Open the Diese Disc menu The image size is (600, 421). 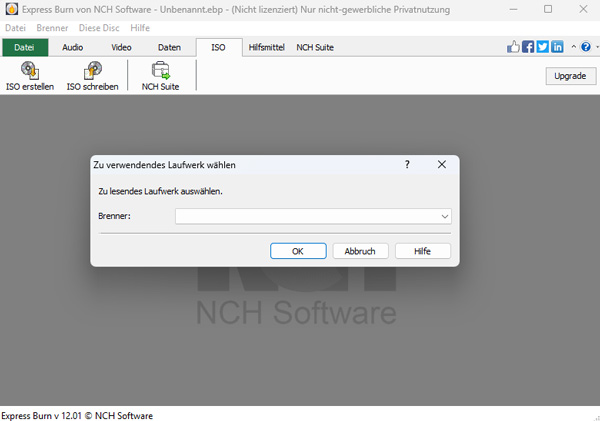pyautogui.click(x=99, y=28)
